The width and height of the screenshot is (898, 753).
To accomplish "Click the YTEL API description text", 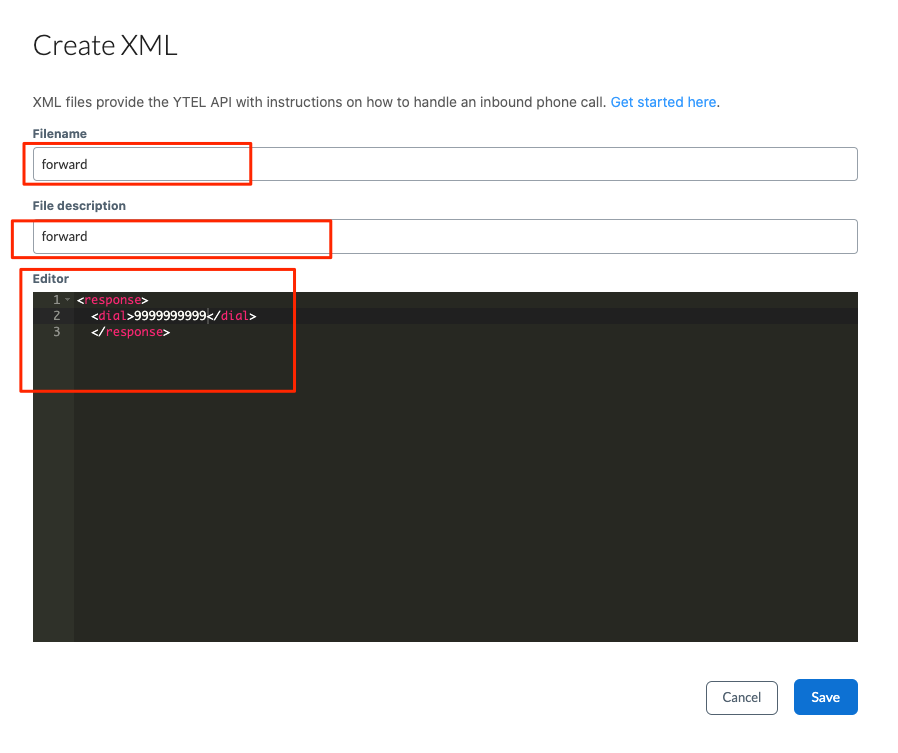I will coord(319,102).
